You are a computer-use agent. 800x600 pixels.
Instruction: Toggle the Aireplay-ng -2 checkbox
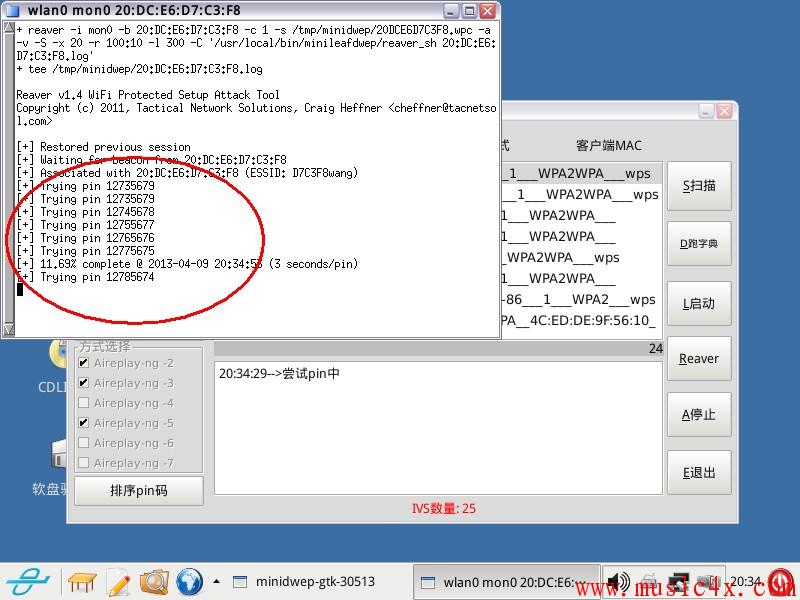point(84,363)
